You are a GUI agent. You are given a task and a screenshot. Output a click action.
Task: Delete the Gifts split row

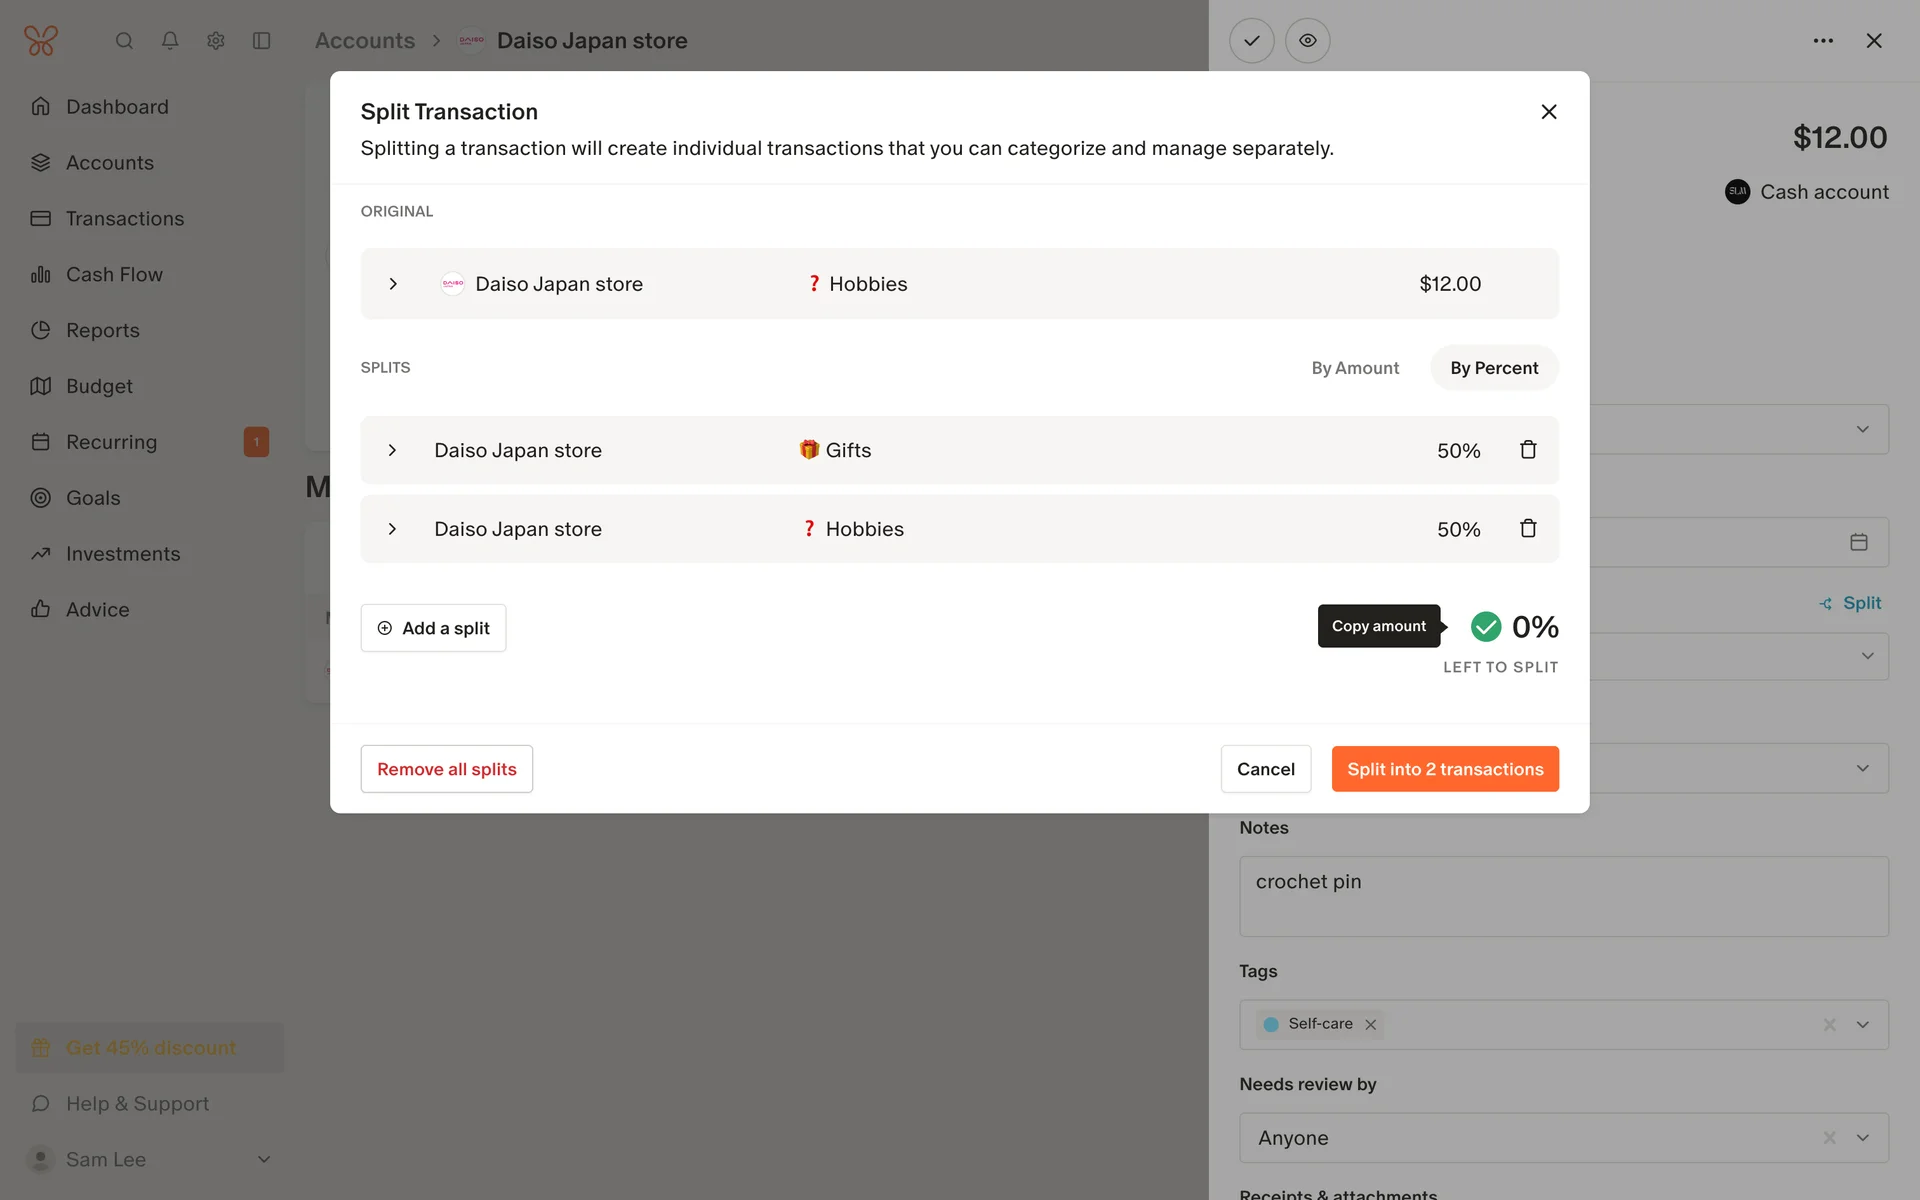[1528, 450]
